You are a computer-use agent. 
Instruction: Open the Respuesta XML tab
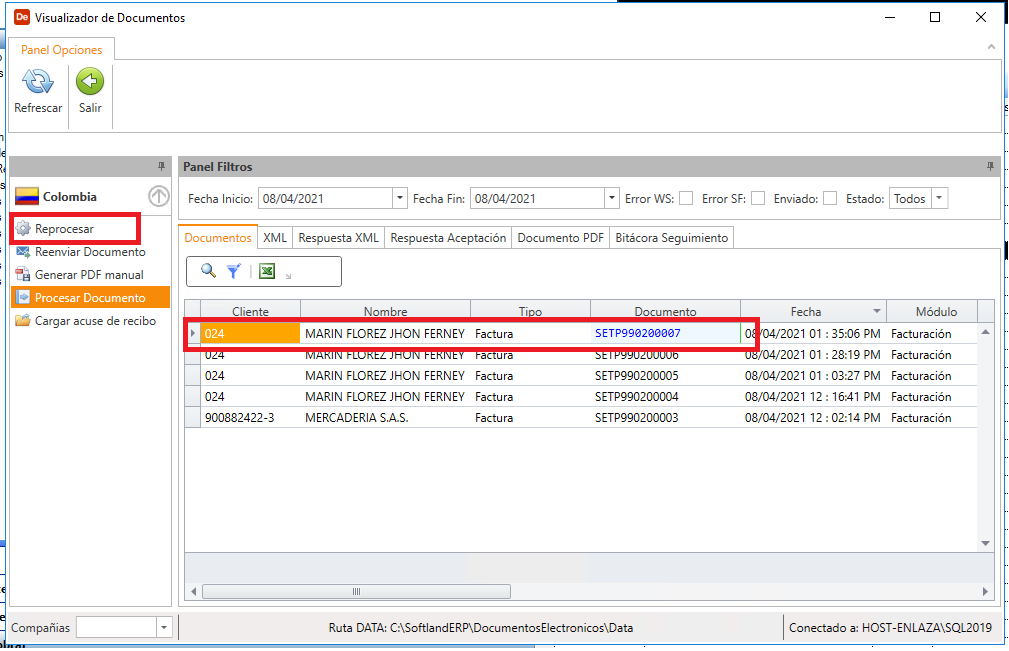(x=338, y=237)
